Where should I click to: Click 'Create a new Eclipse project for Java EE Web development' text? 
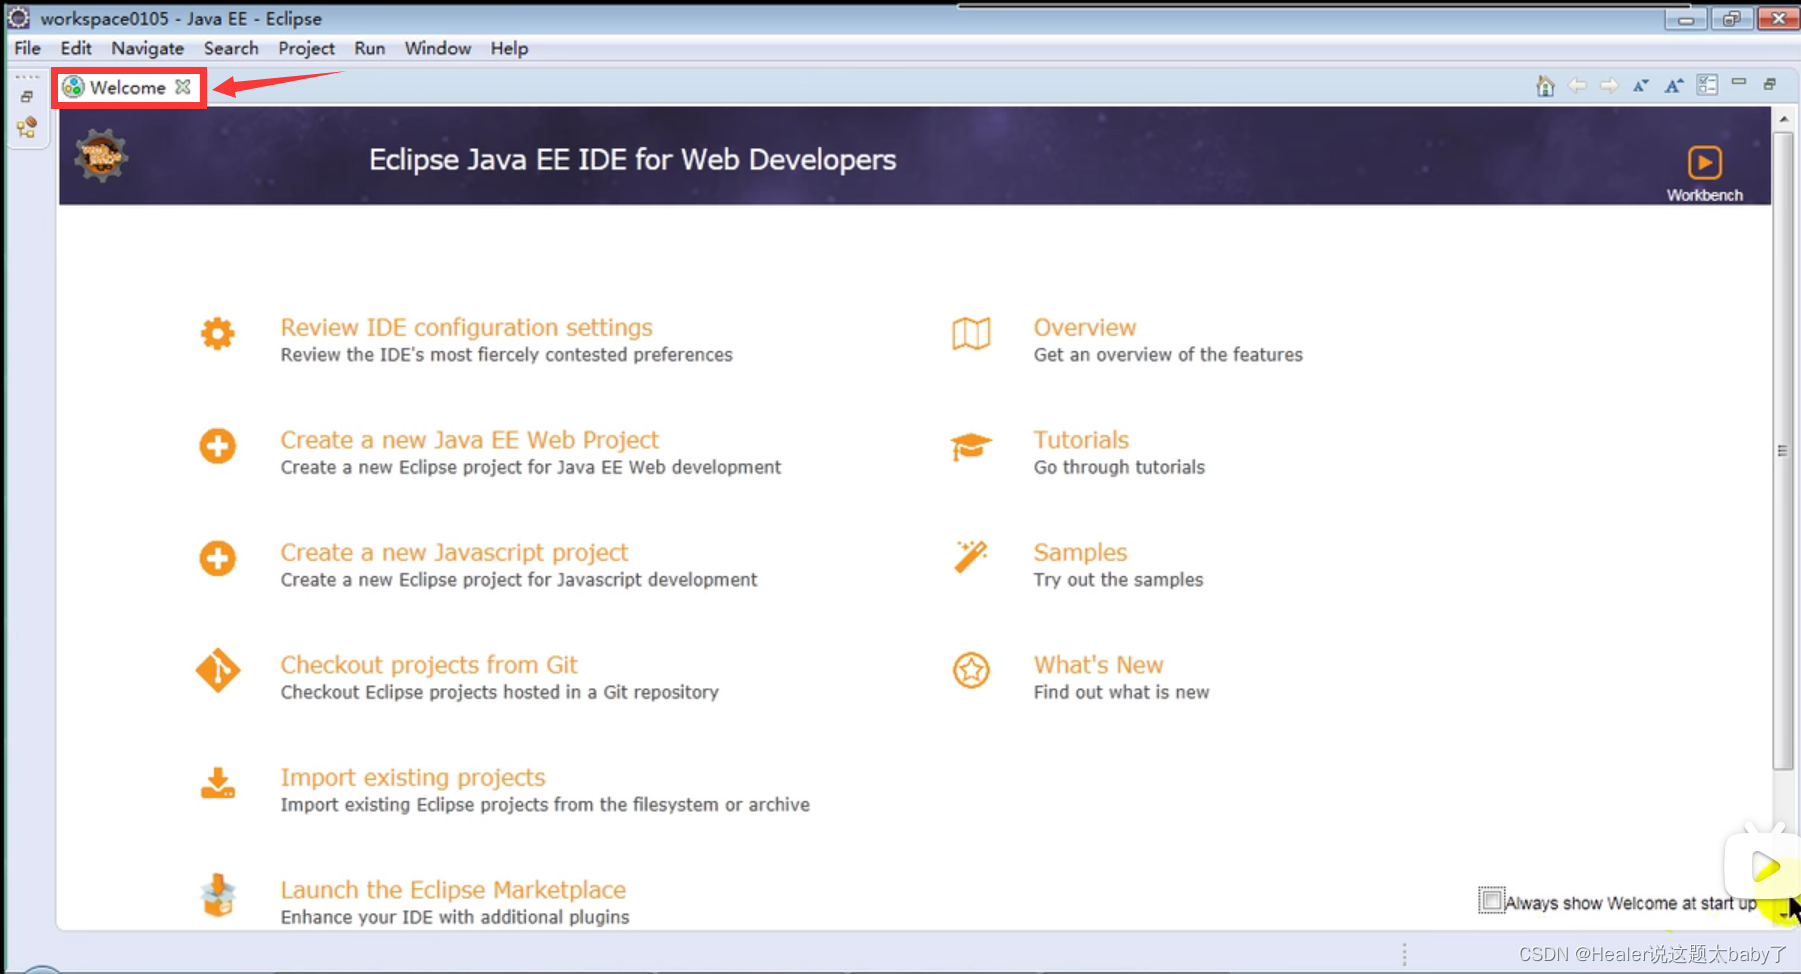(531, 467)
